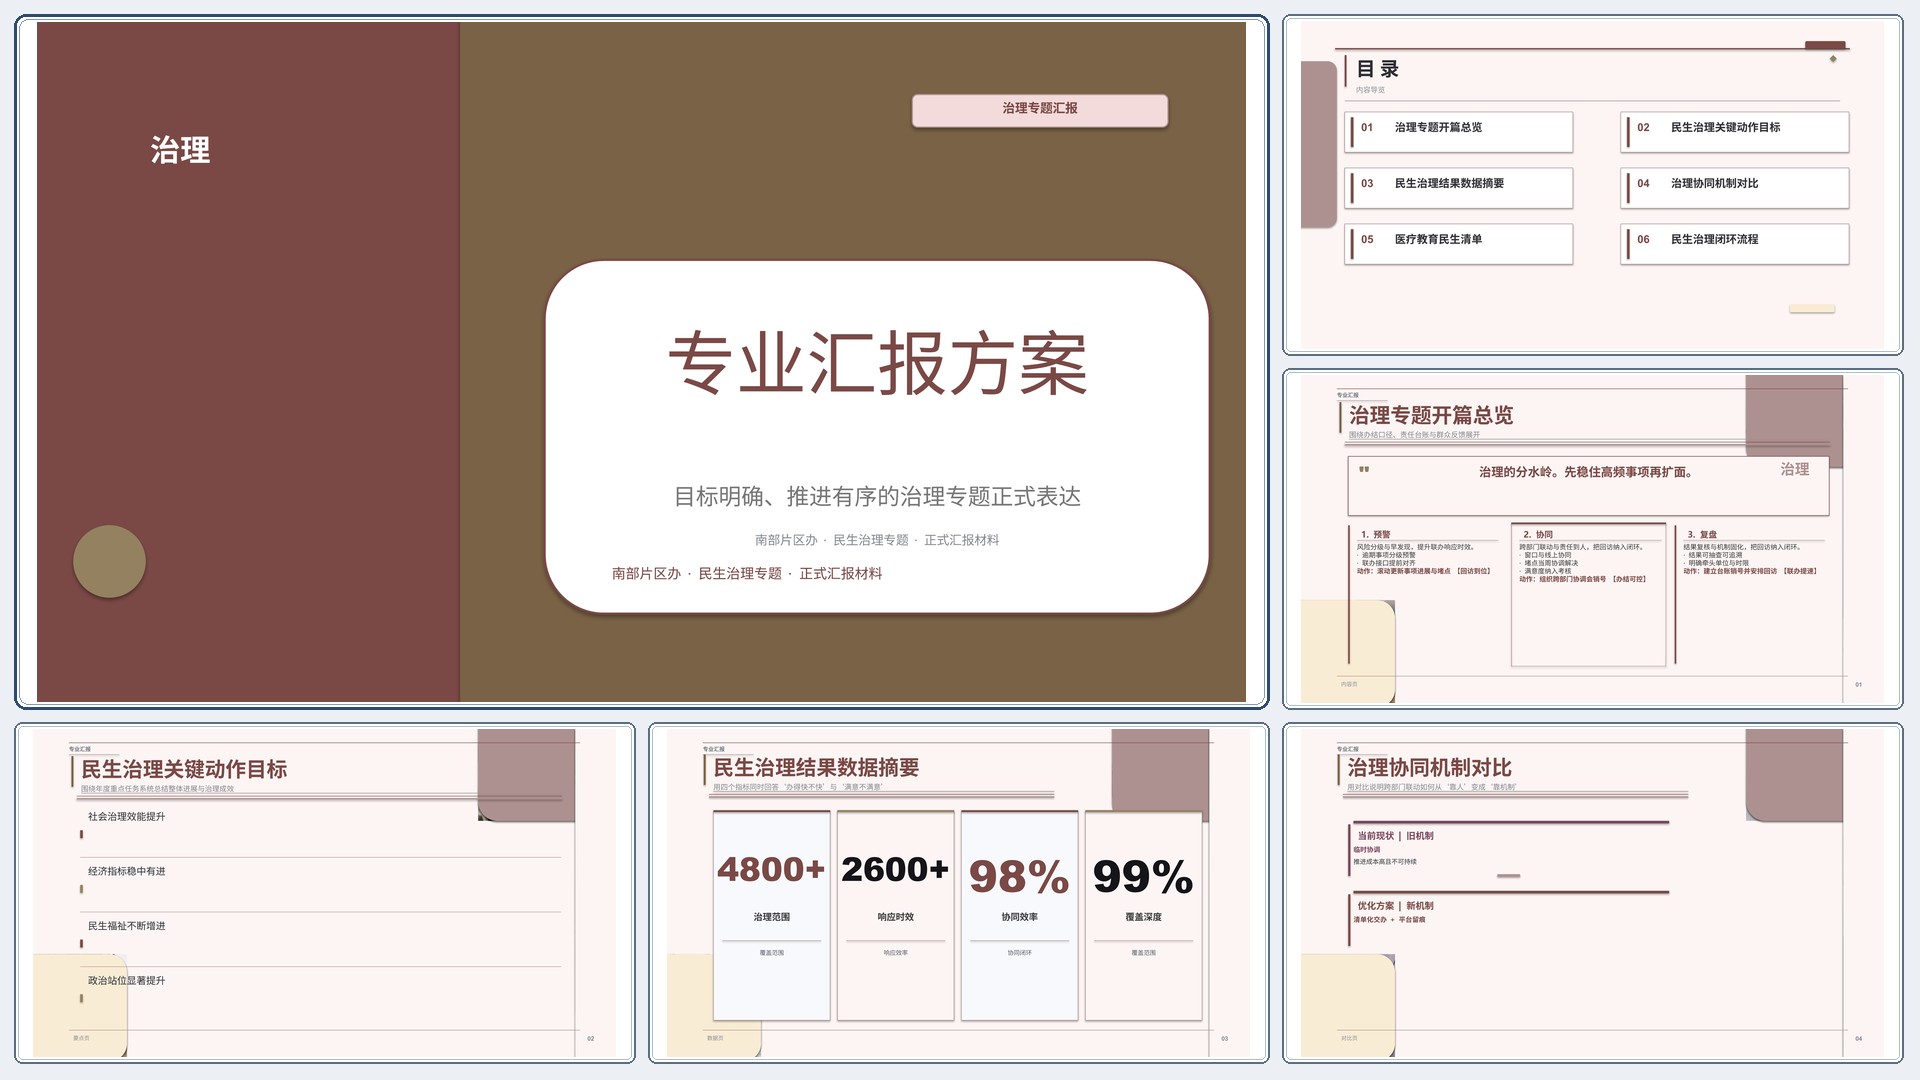Open the main cover slide thumbnail 专业汇报方案
The image size is (1920, 1080).
[641, 361]
